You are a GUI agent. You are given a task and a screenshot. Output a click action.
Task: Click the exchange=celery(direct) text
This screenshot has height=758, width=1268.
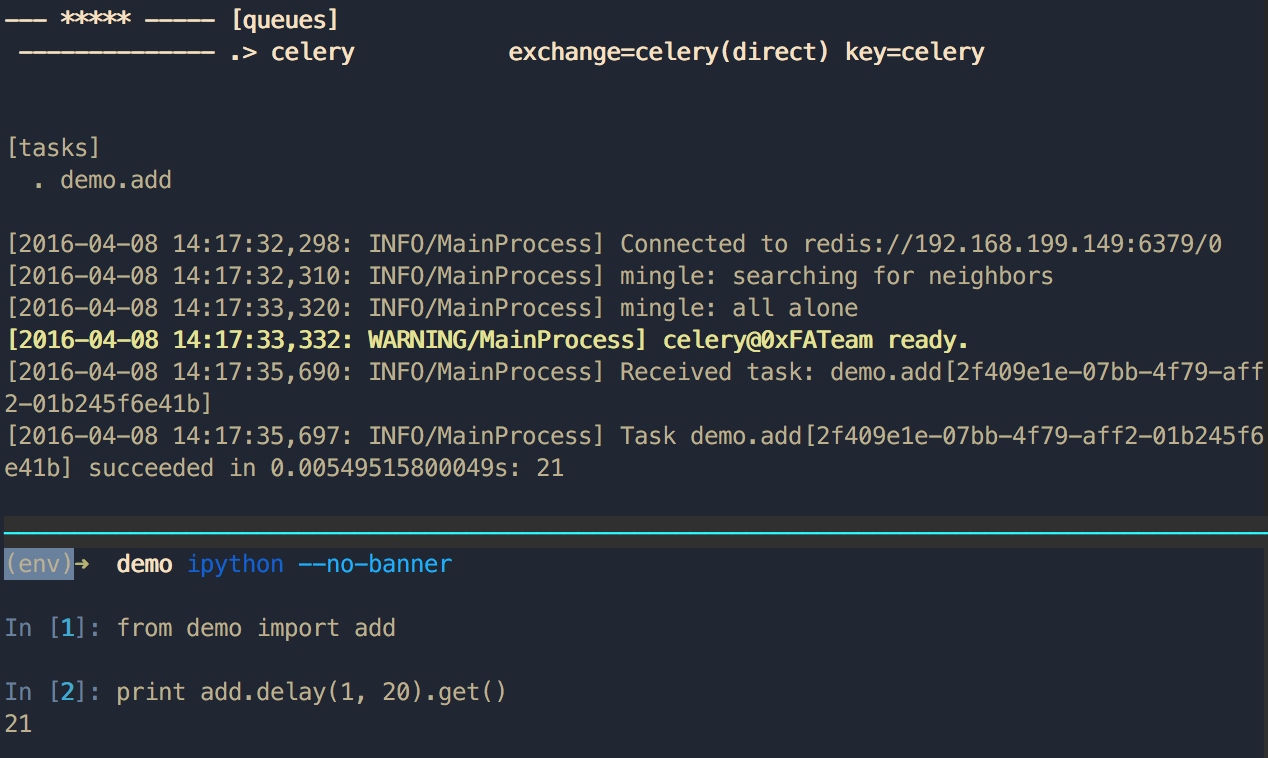tap(668, 52)
